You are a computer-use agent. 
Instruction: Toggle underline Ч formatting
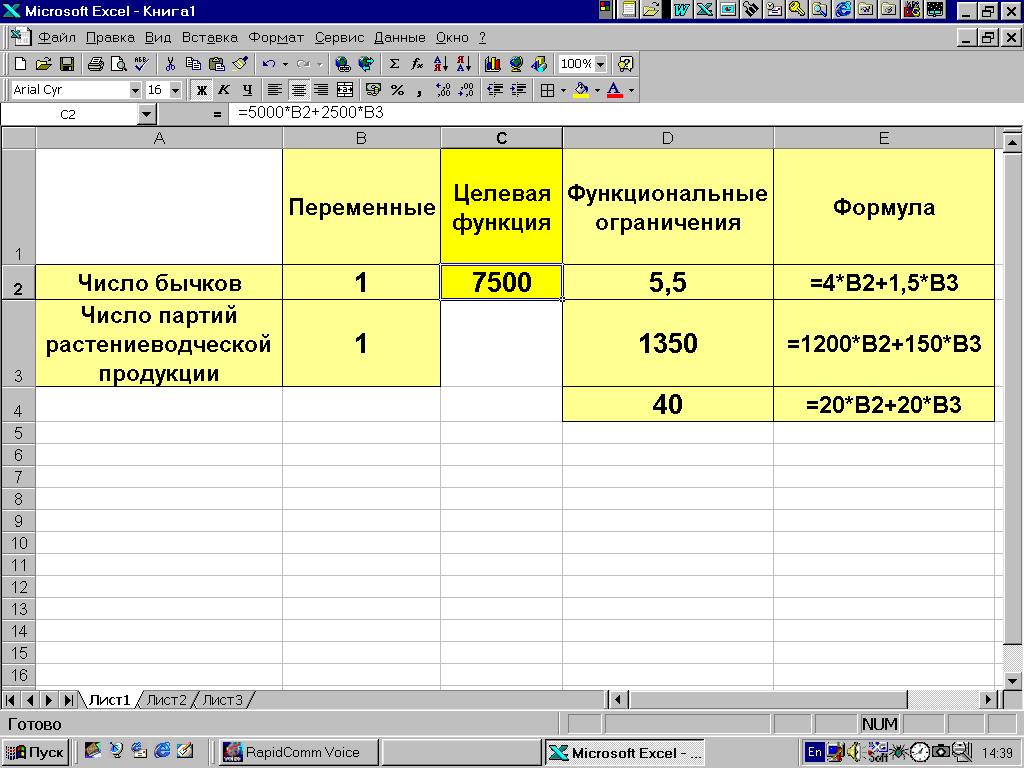[247, 90]
